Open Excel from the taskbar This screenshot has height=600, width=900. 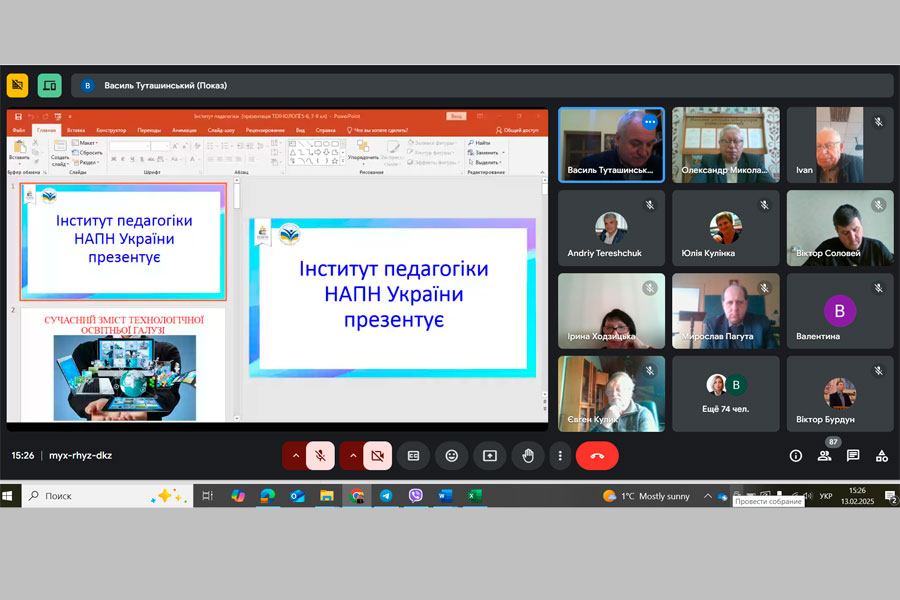475,496
